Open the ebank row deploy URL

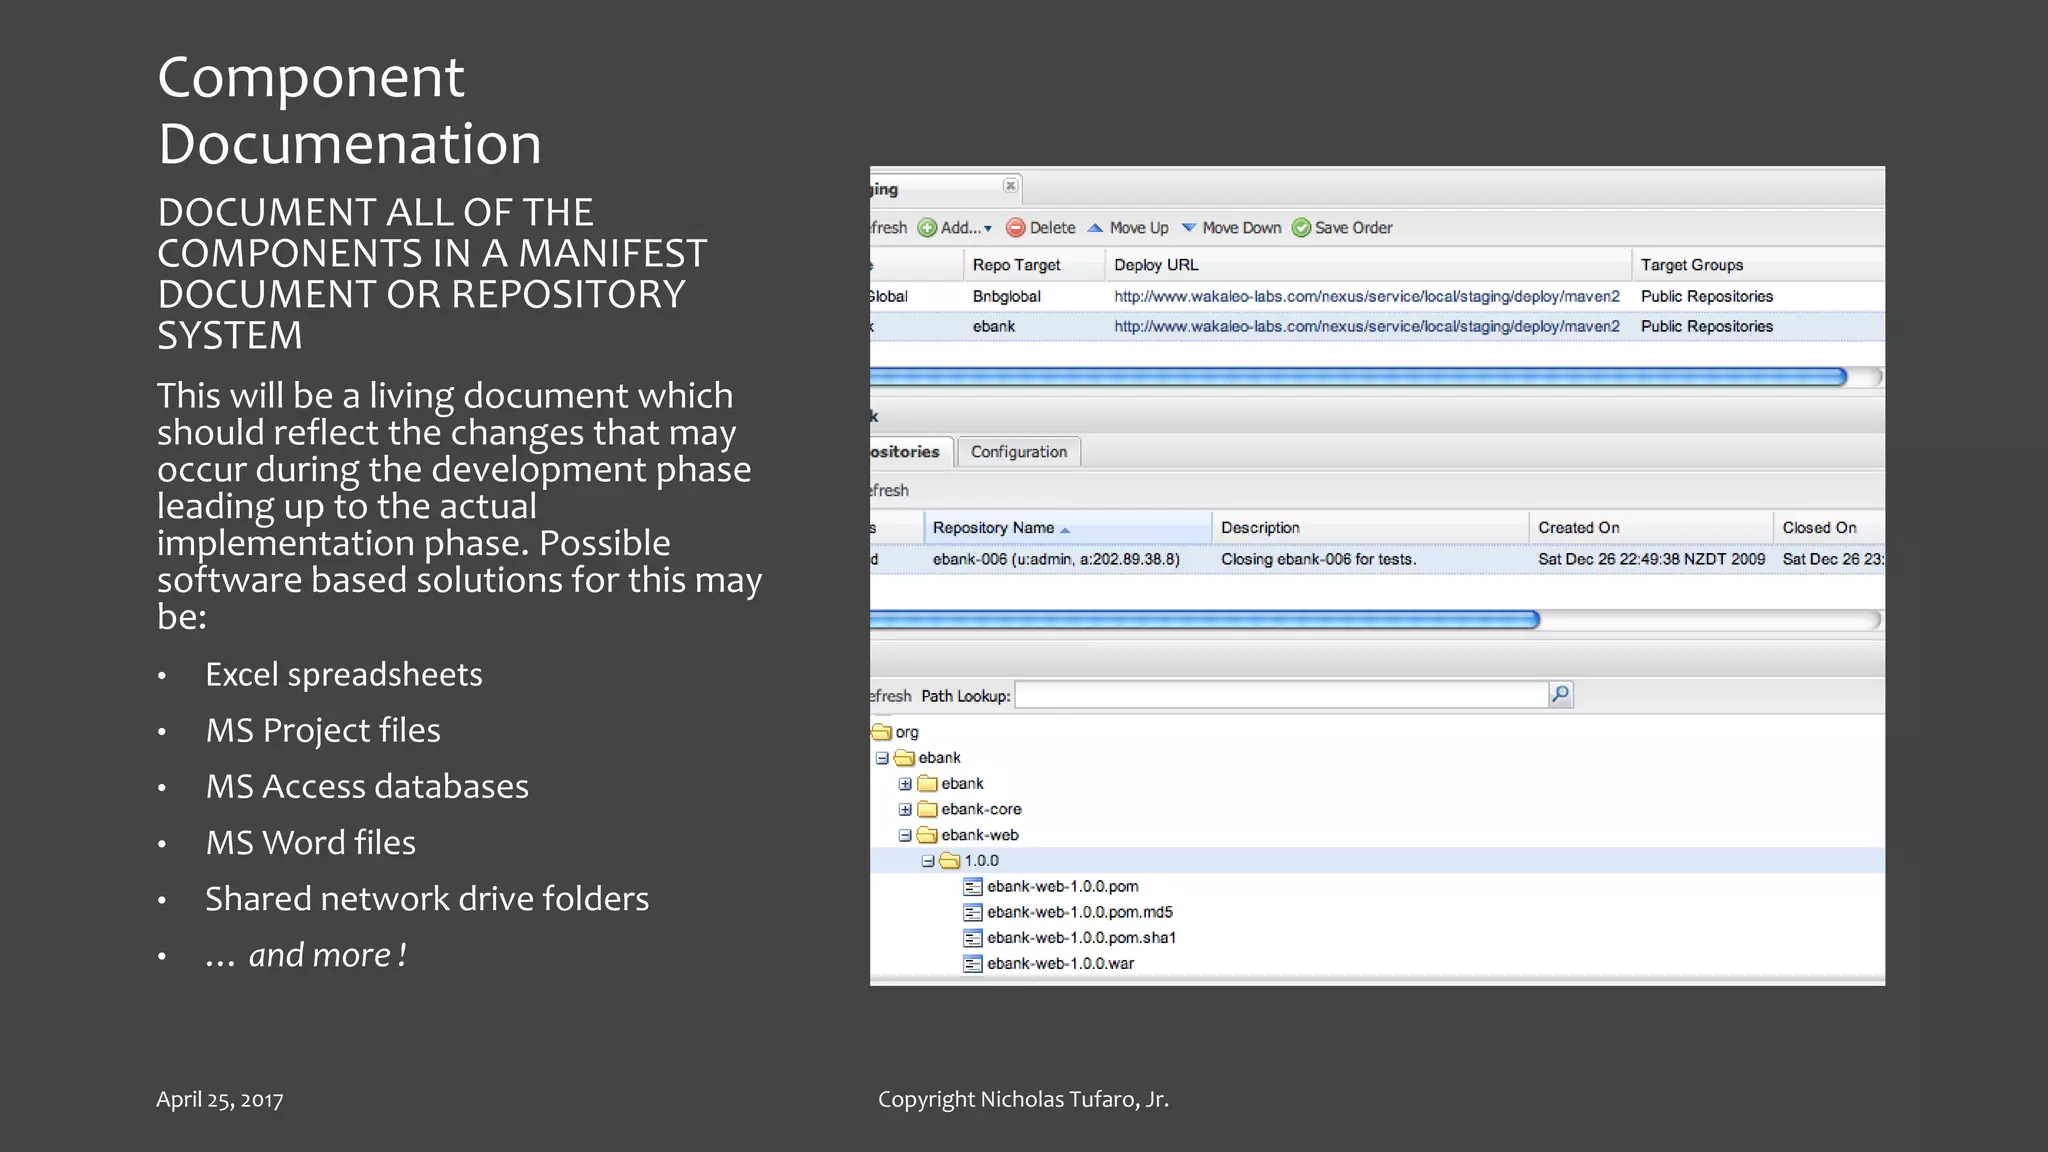pos(1367,327)
